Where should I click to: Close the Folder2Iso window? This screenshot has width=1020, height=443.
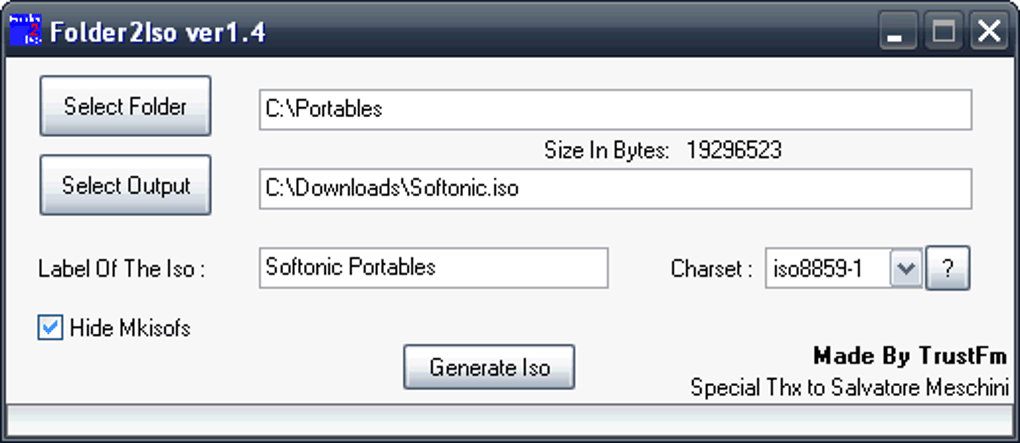click(989, 31)
